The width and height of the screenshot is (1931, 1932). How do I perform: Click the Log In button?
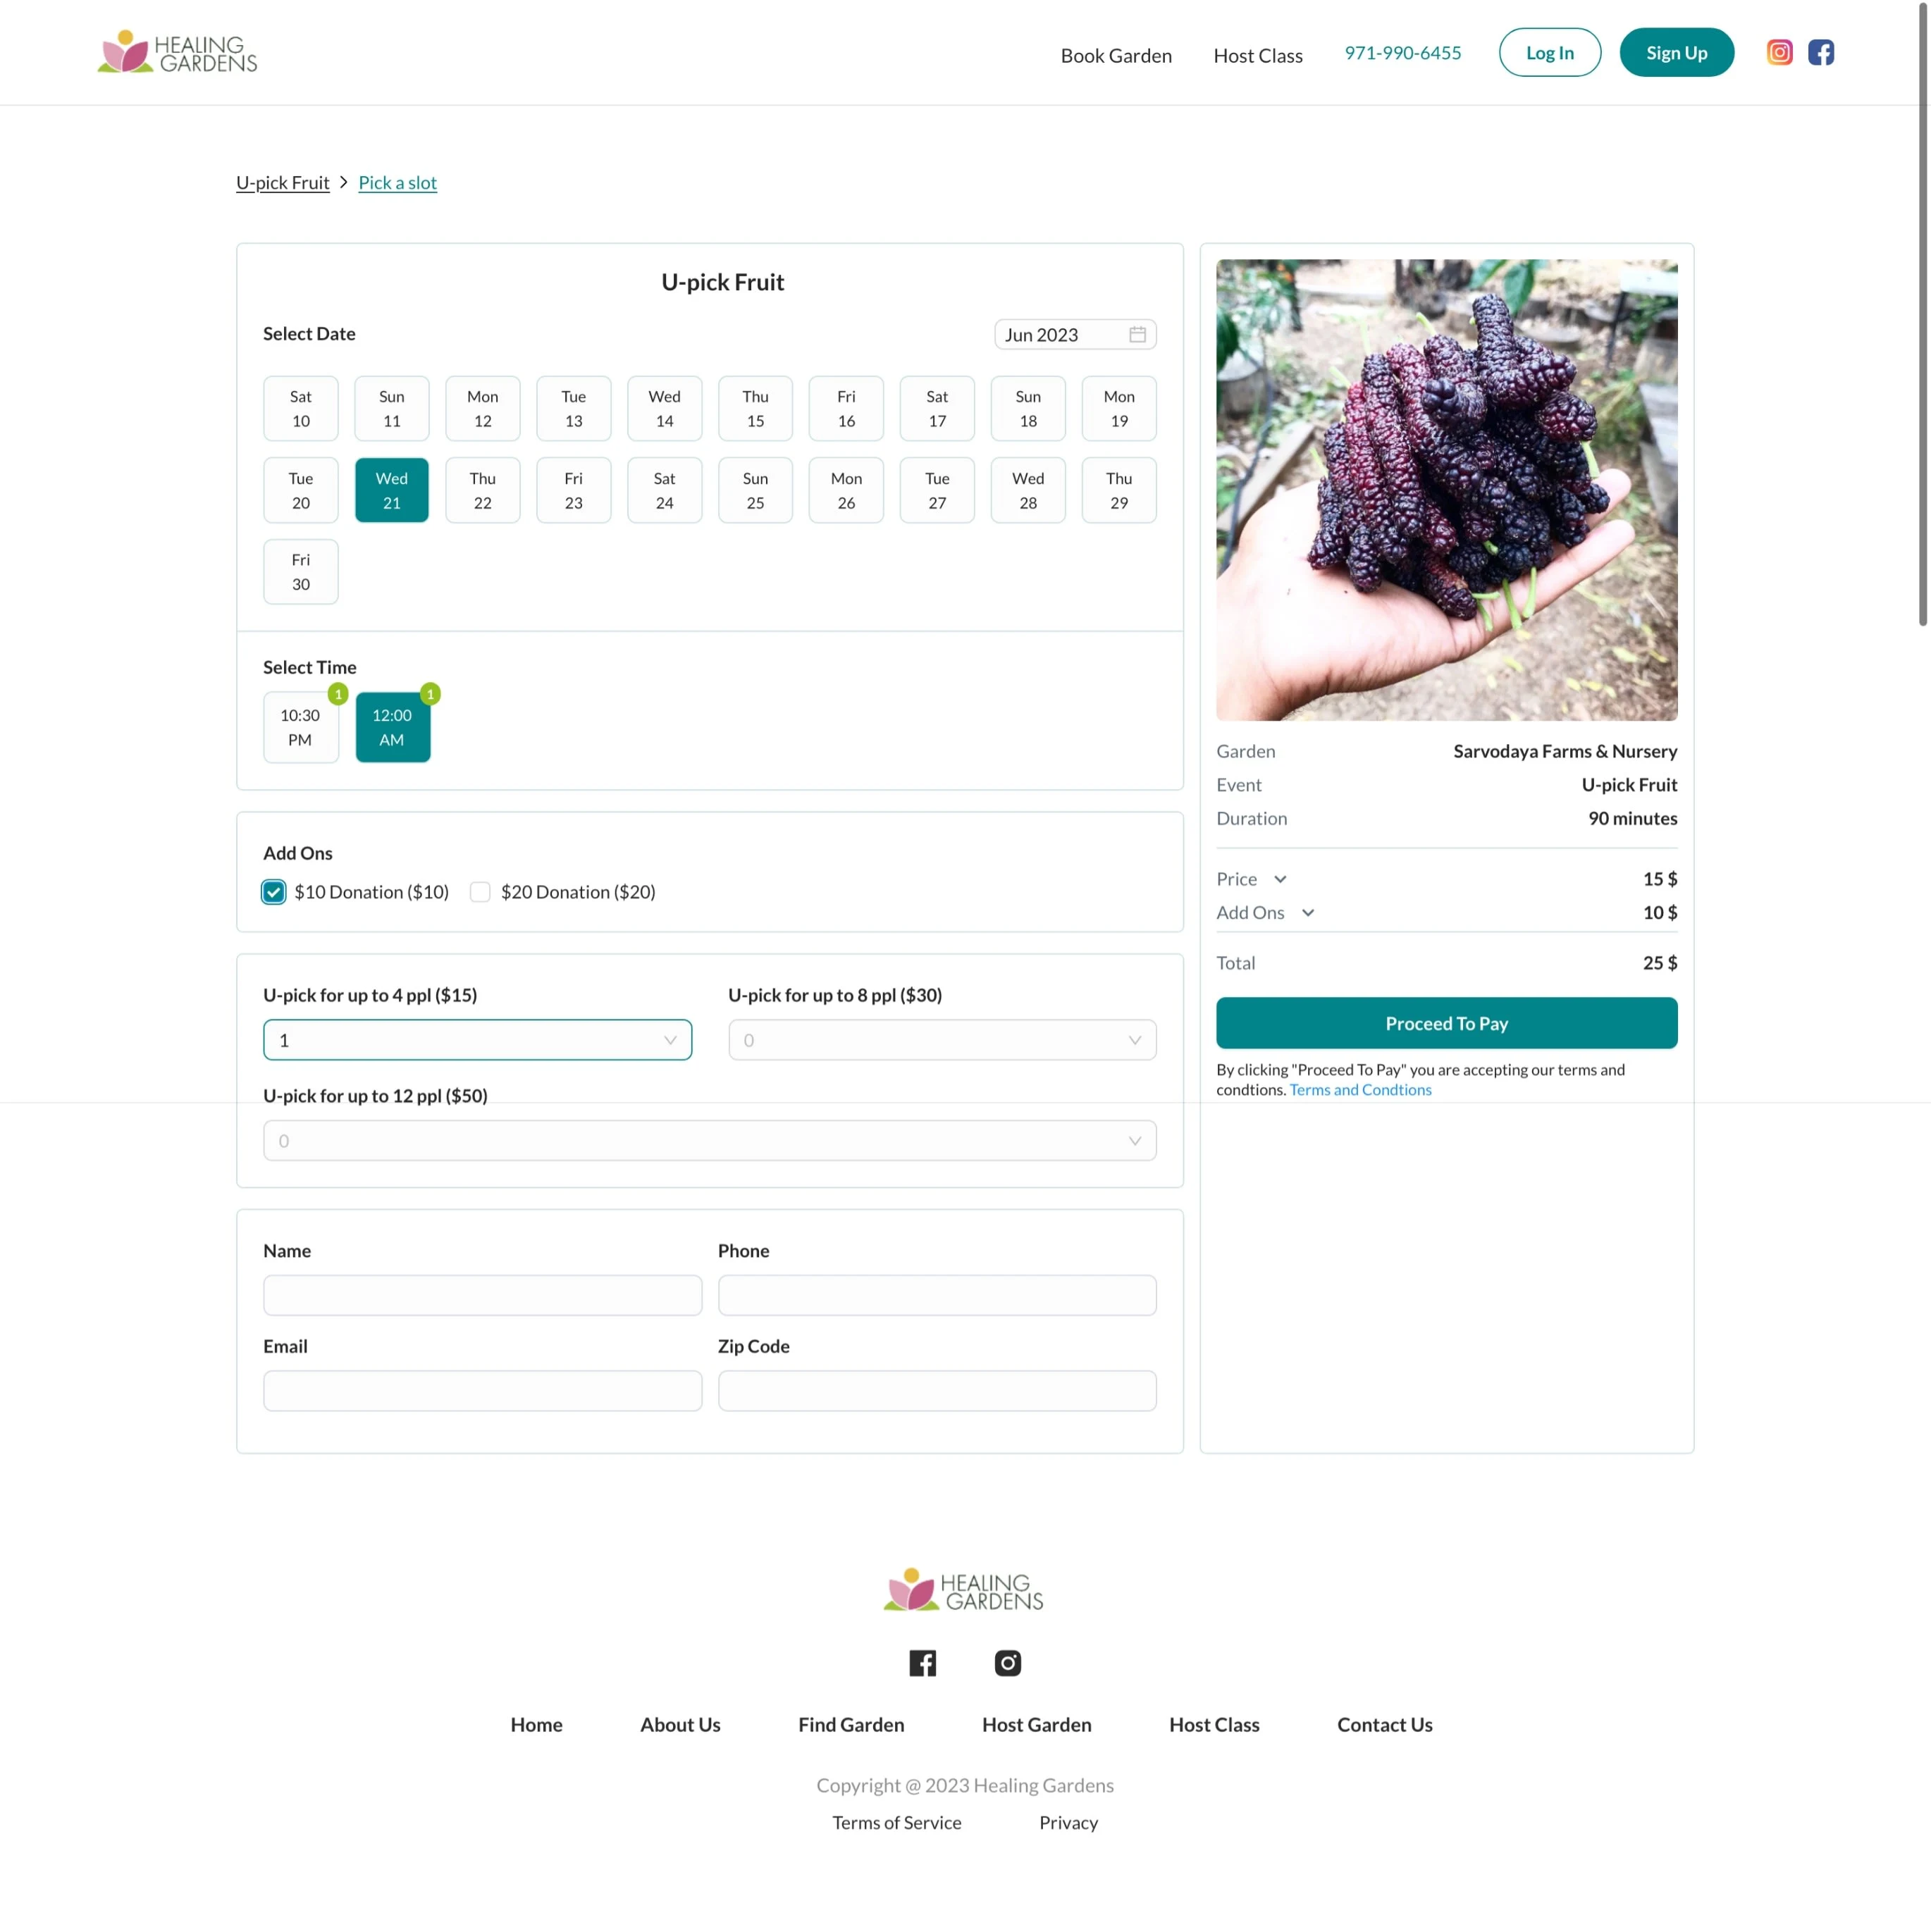1549,51
